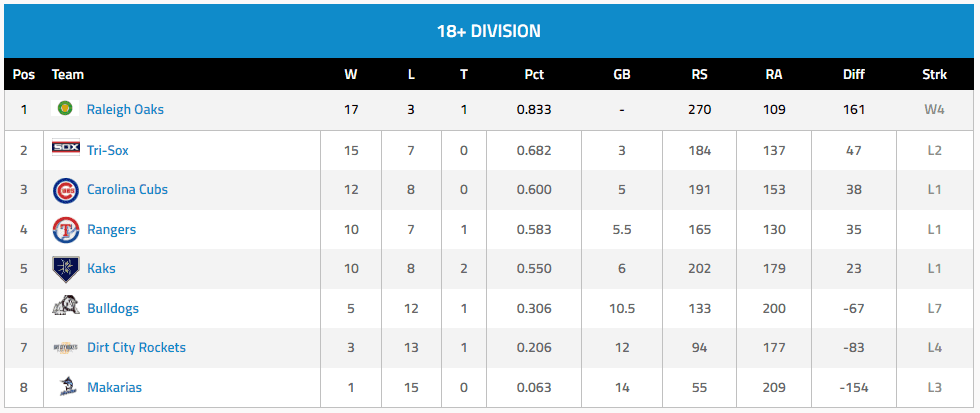Click the Kaks team logo

(65, 268)
